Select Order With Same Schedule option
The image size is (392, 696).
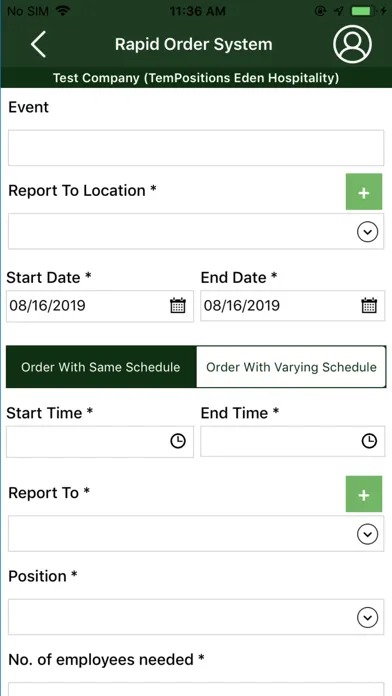pos(101,367)
